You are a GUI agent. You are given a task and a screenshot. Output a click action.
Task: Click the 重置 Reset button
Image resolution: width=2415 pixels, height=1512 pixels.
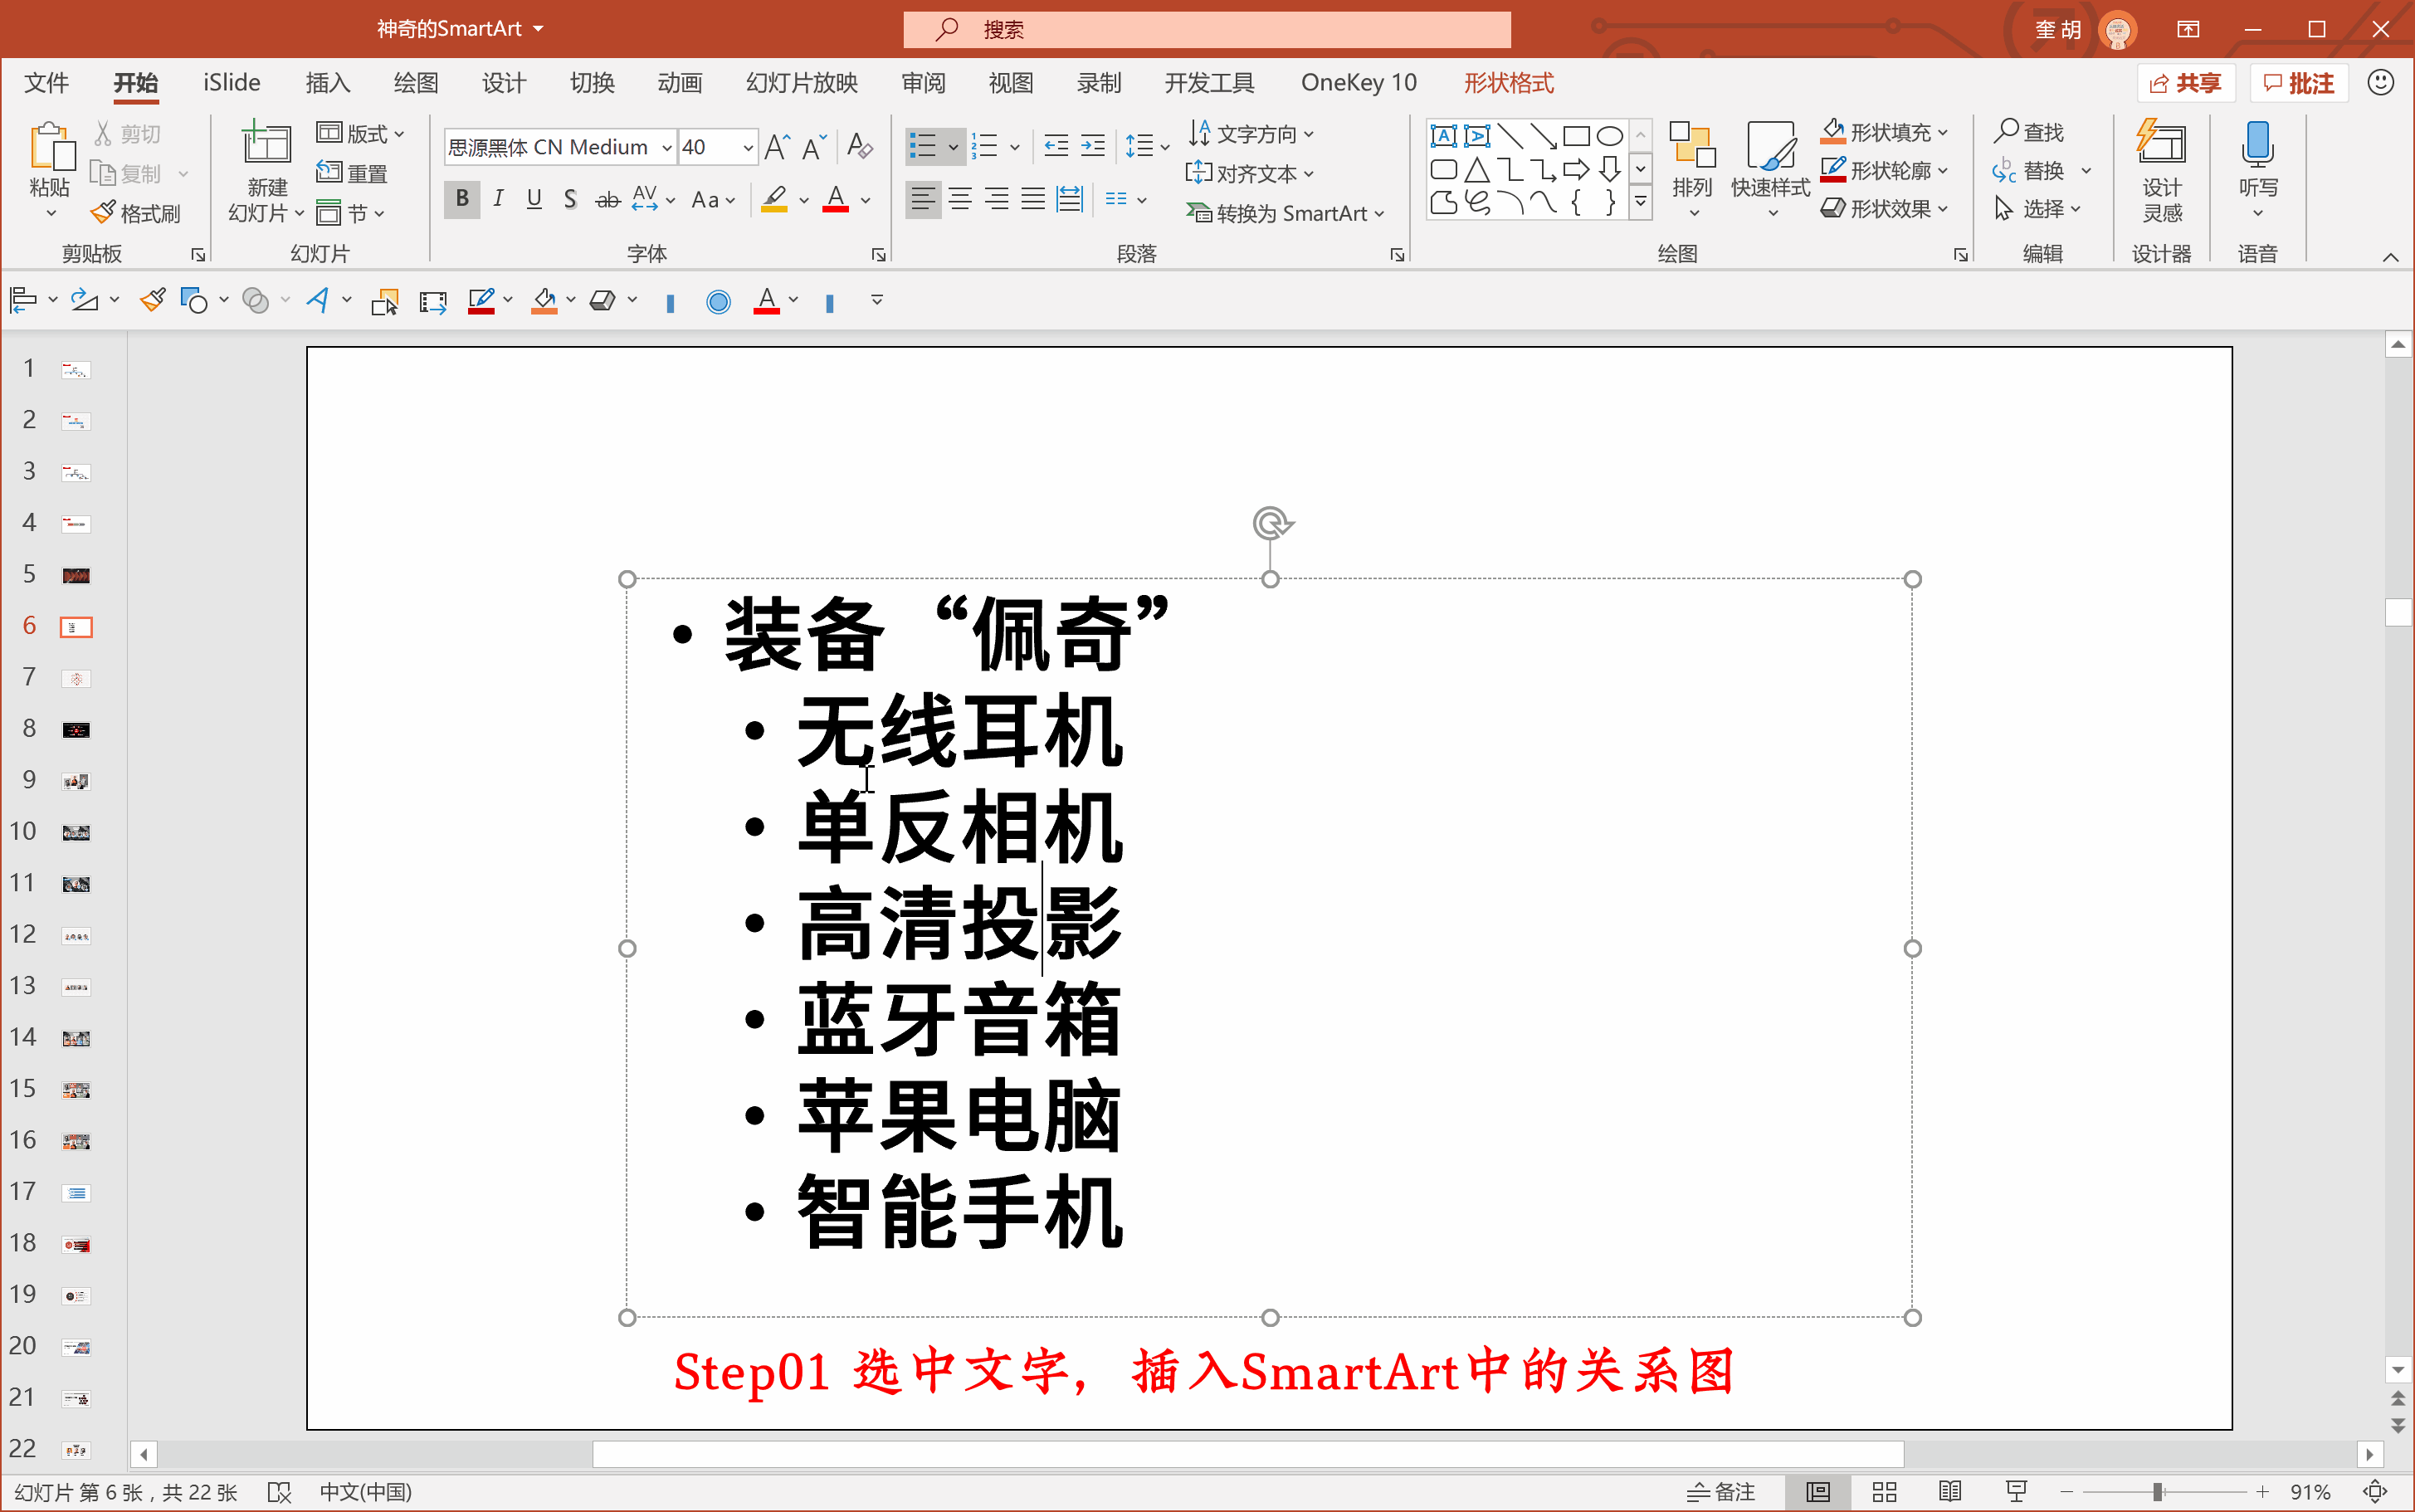click(x=351, y=173)
